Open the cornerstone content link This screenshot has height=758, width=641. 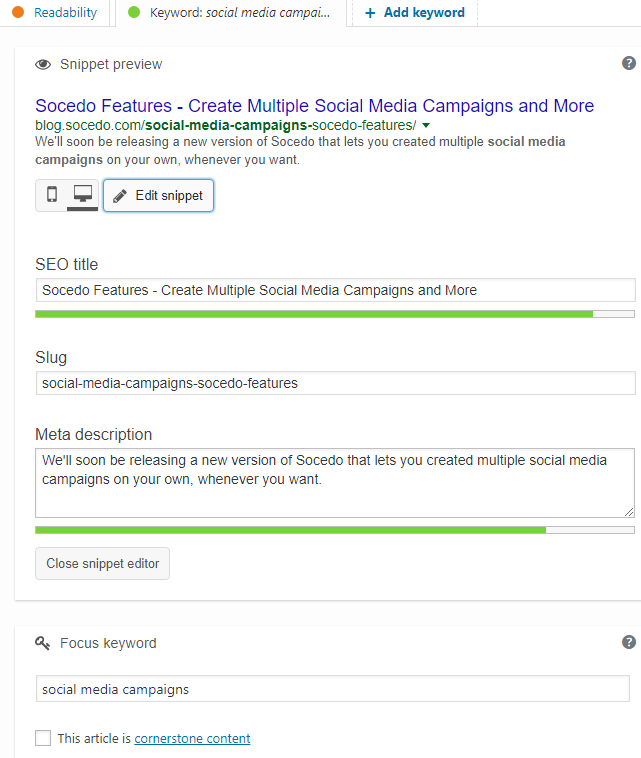[192, 739]
